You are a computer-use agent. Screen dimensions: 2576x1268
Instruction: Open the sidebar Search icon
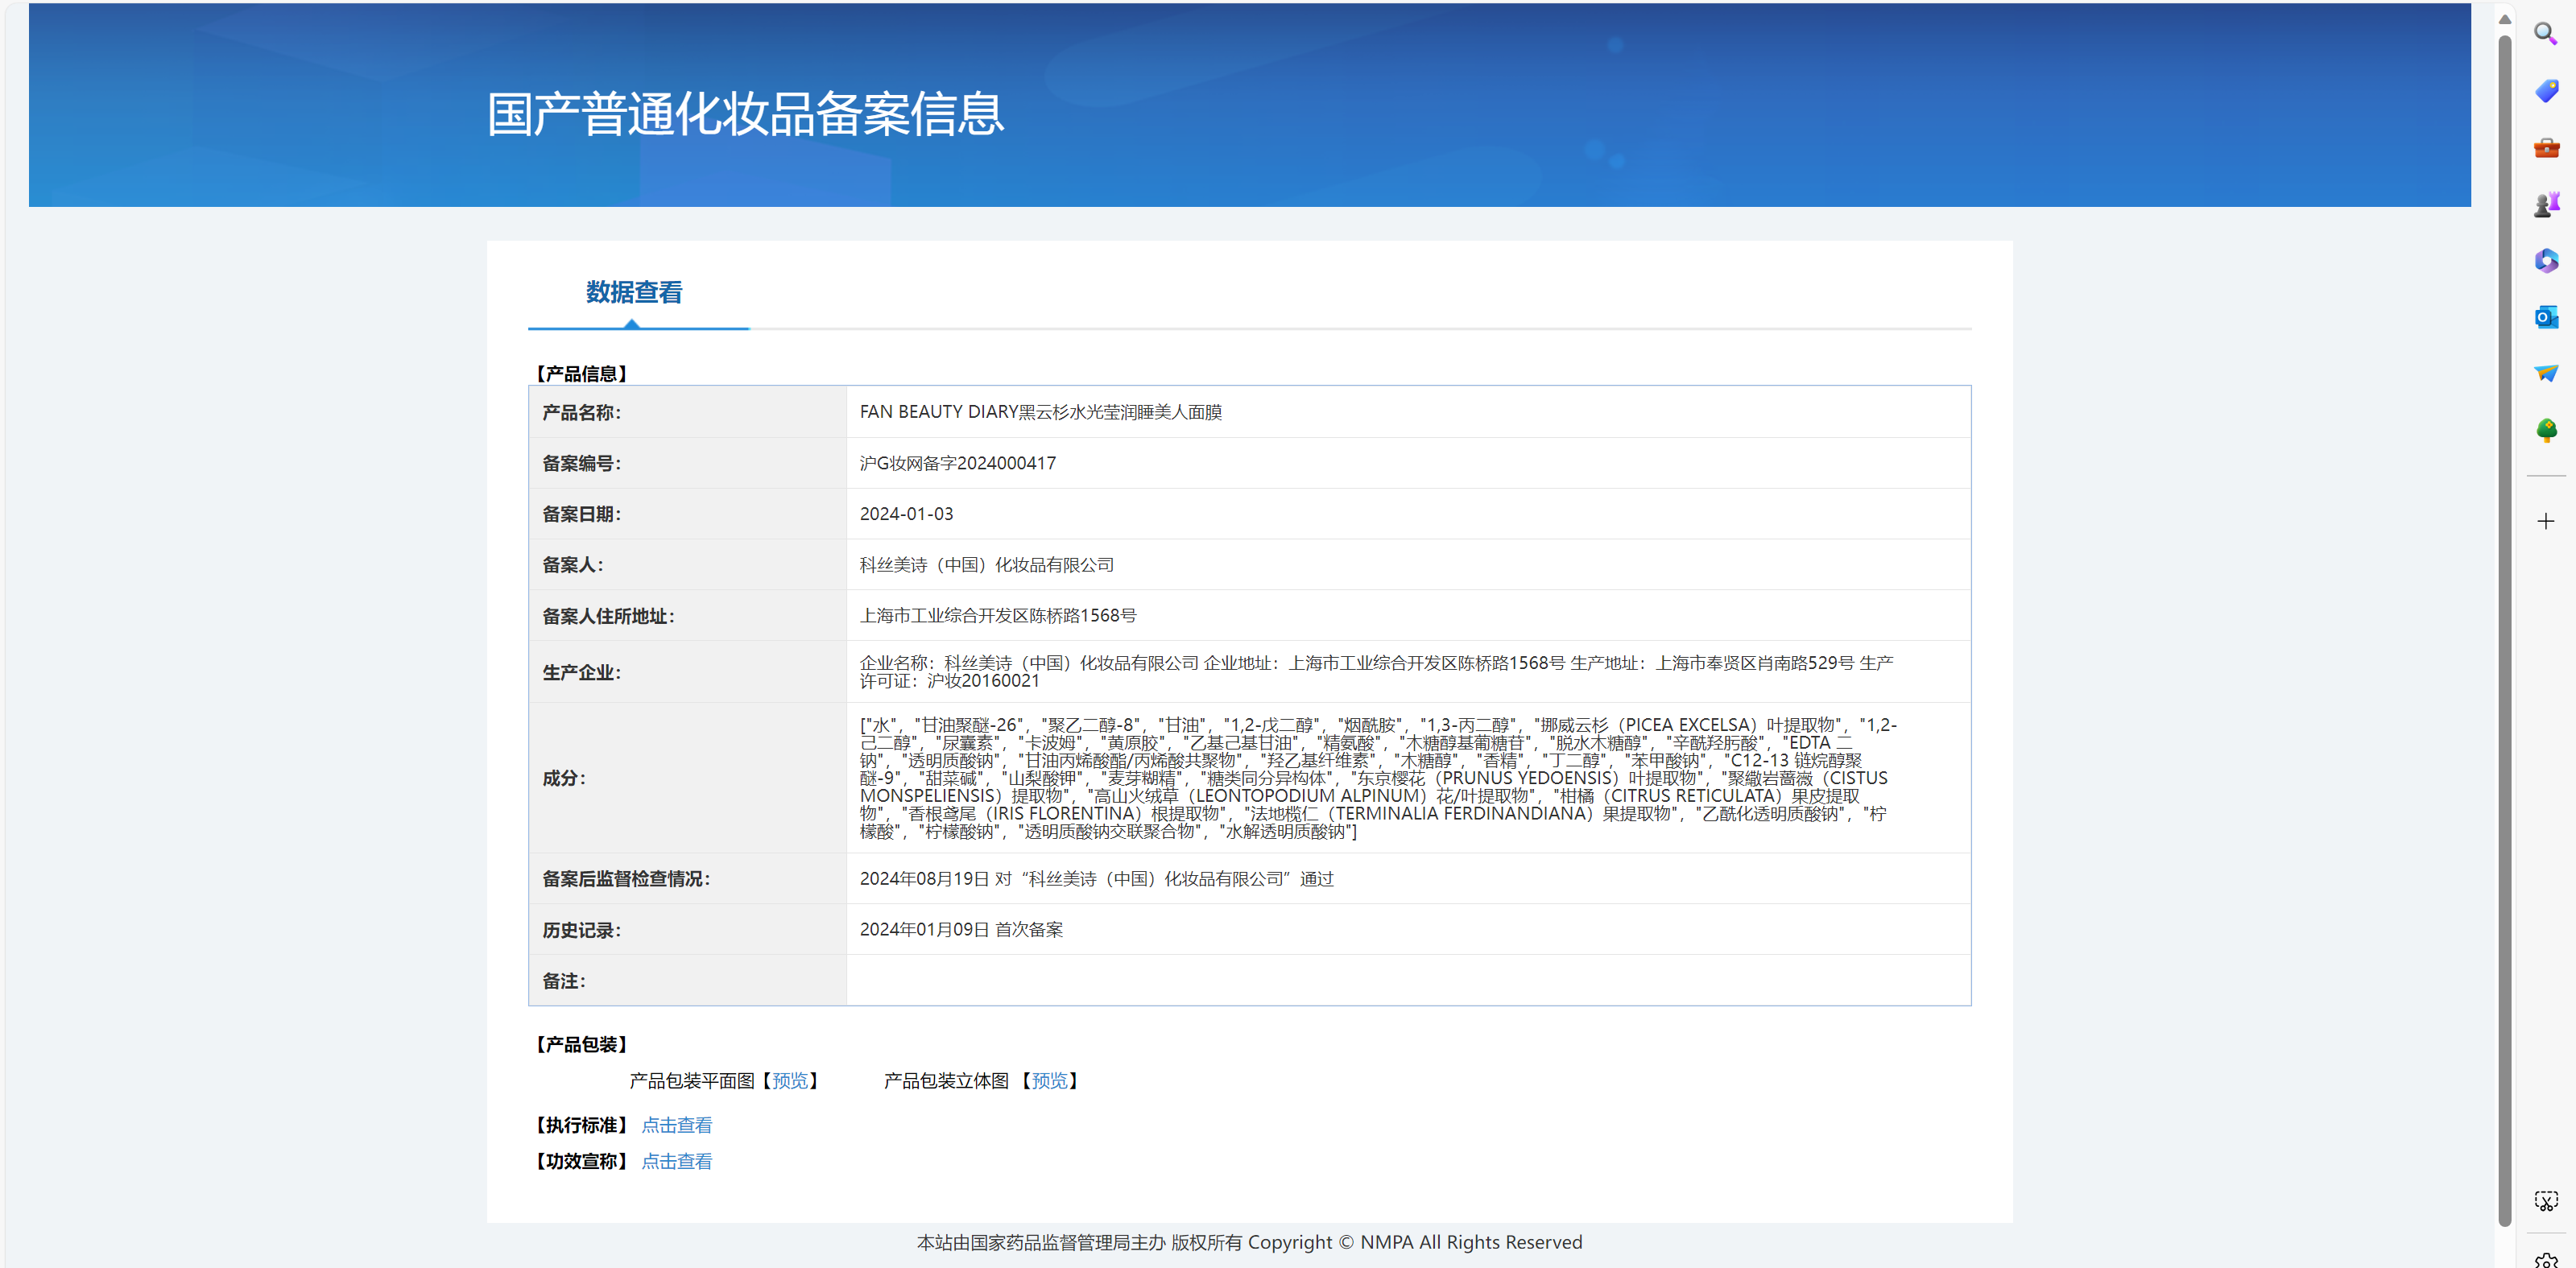2545,34
